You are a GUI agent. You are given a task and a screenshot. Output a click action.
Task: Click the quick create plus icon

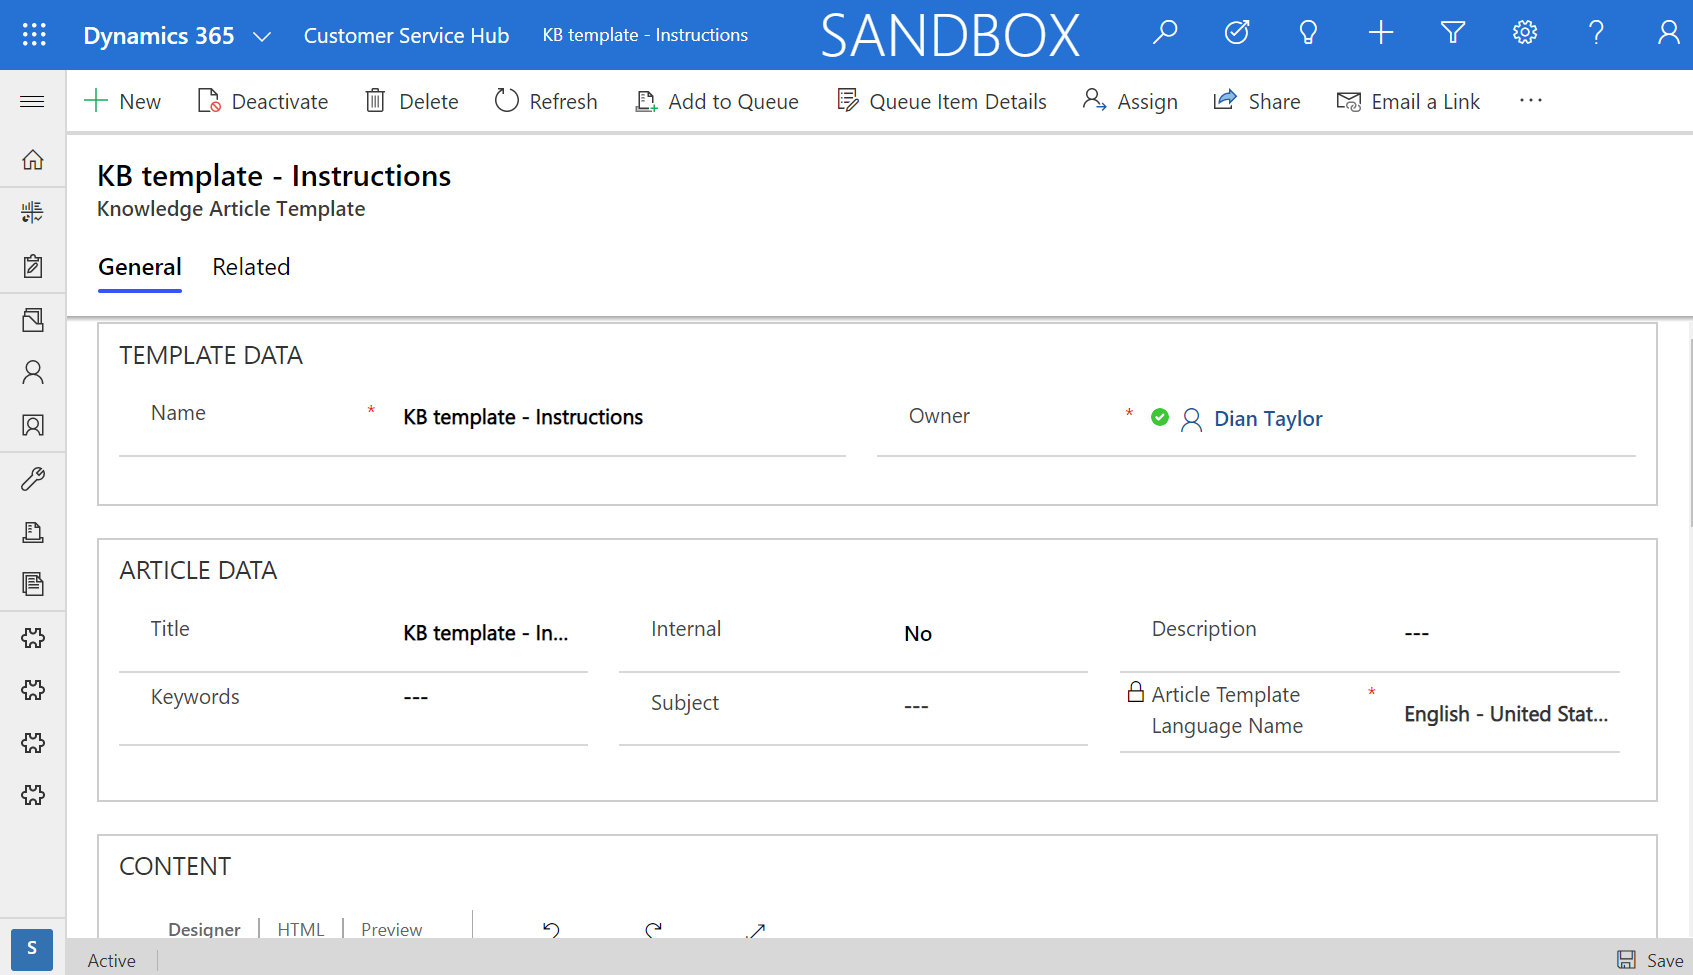[1381, 34]
